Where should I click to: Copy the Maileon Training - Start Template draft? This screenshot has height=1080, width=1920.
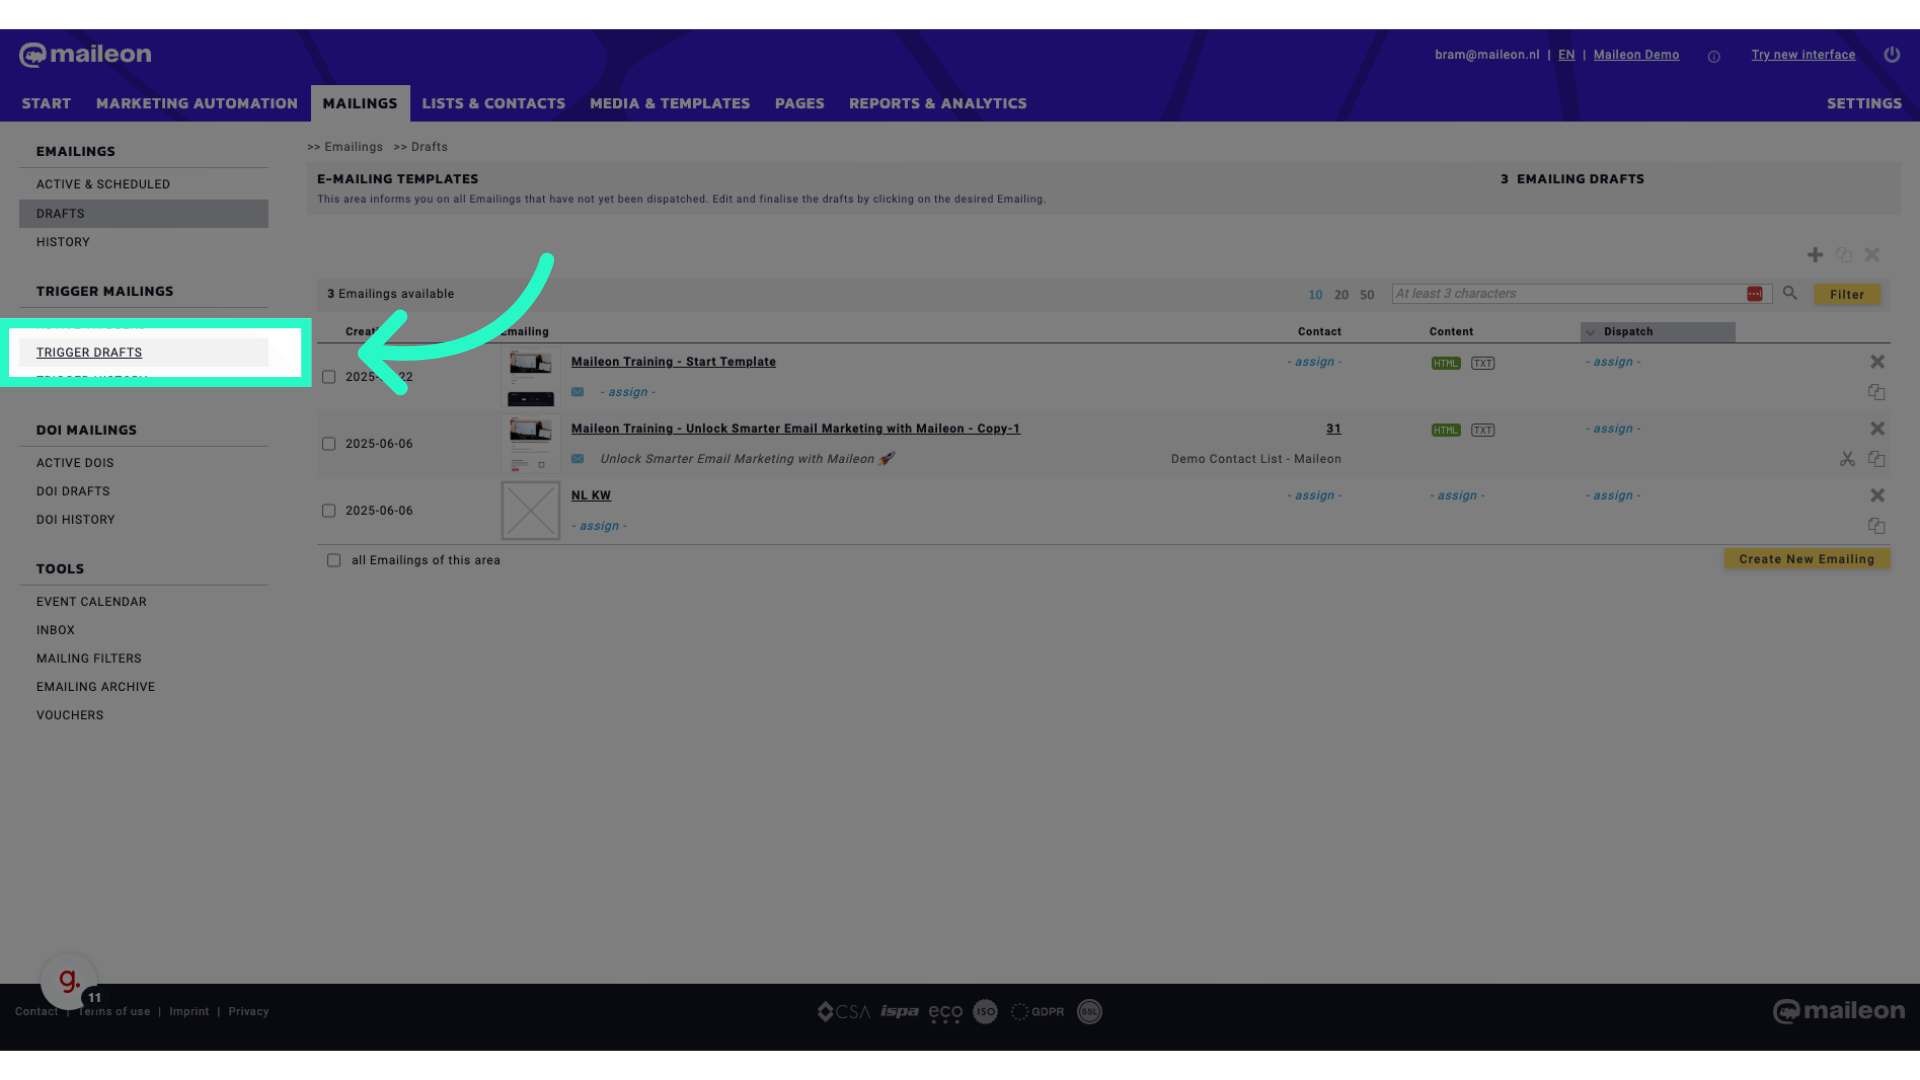point(1877,392)
